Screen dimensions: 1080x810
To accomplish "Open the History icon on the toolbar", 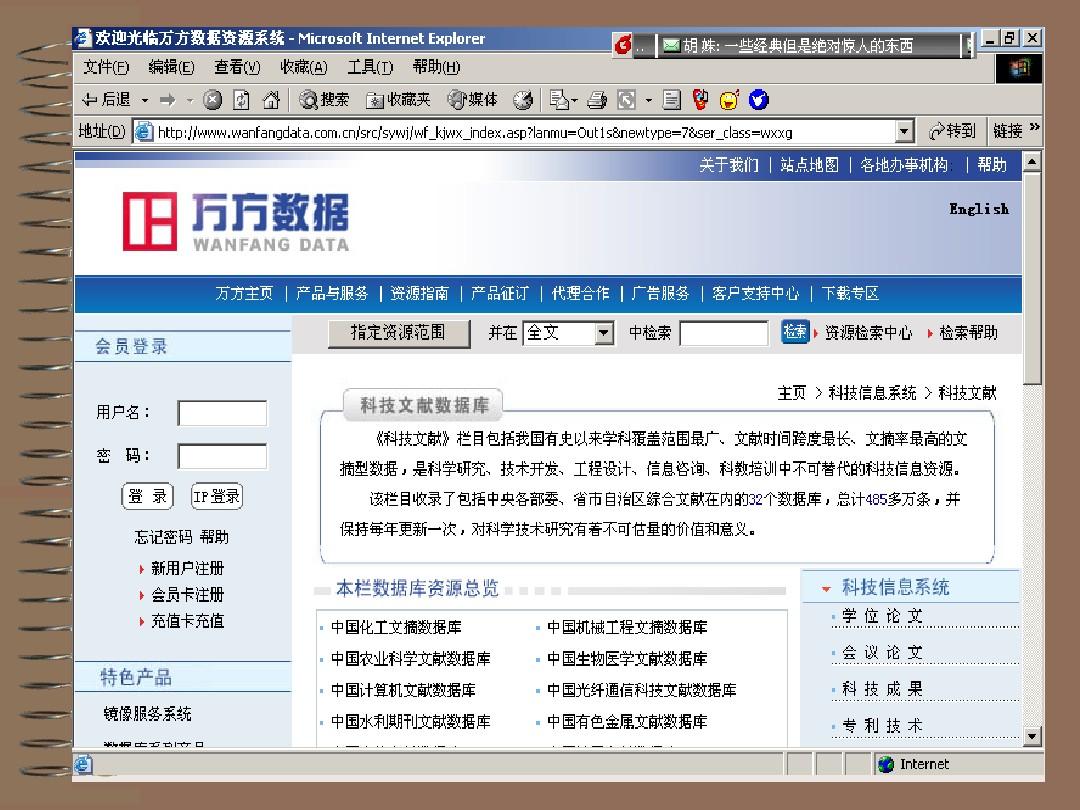I will (525, 99).
